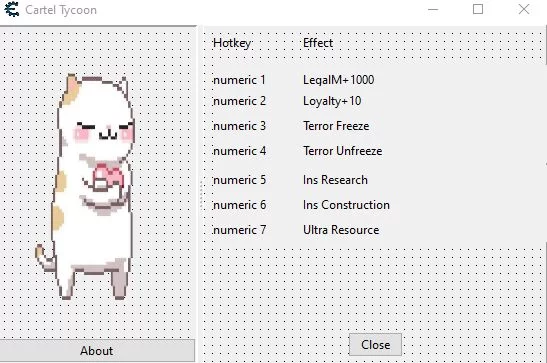Viewport: 547px width, 363px height.
Task: Click the dotted splitter handle between panels
Action: (201, 195)
